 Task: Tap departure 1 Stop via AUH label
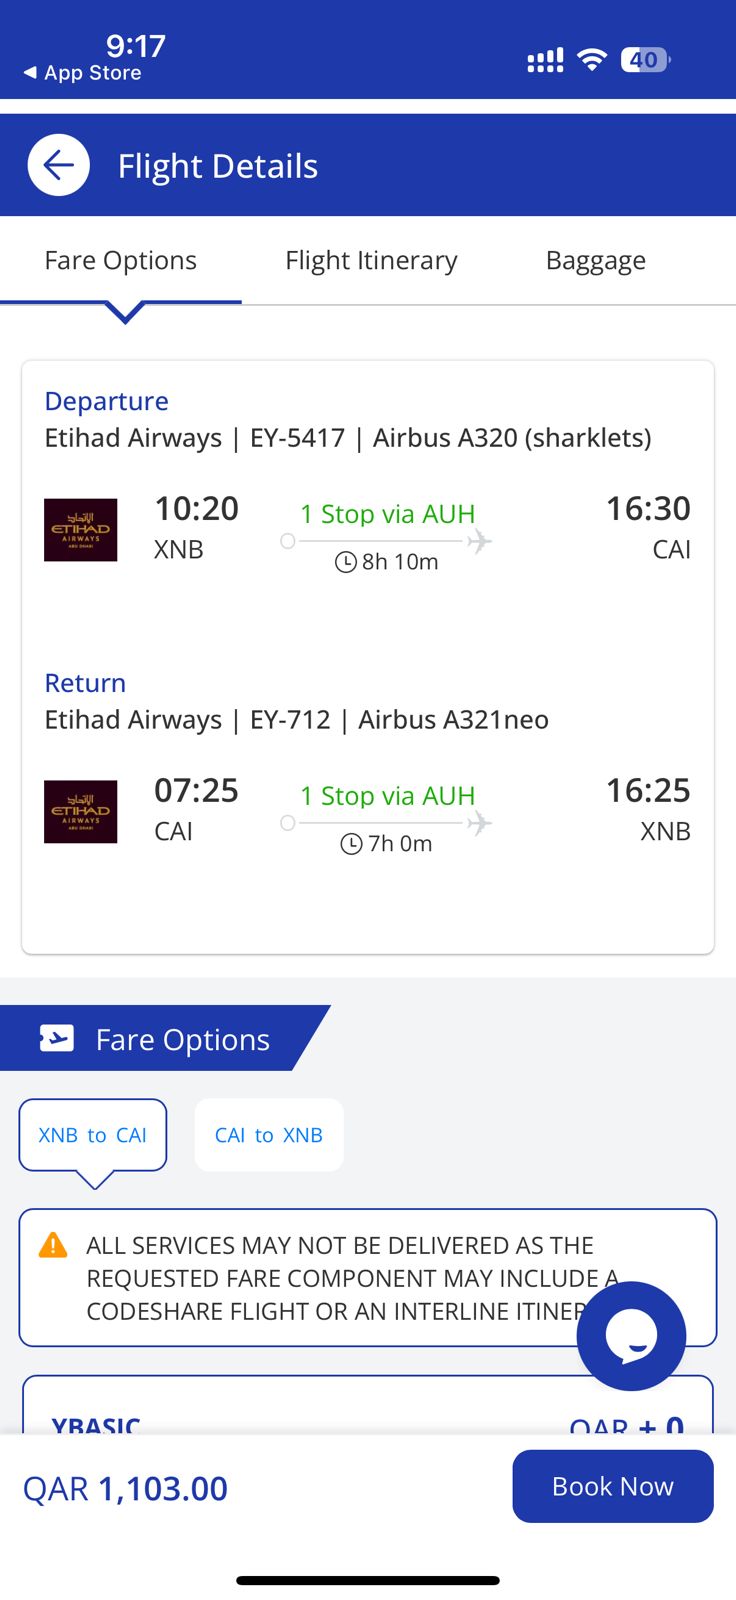388,514
